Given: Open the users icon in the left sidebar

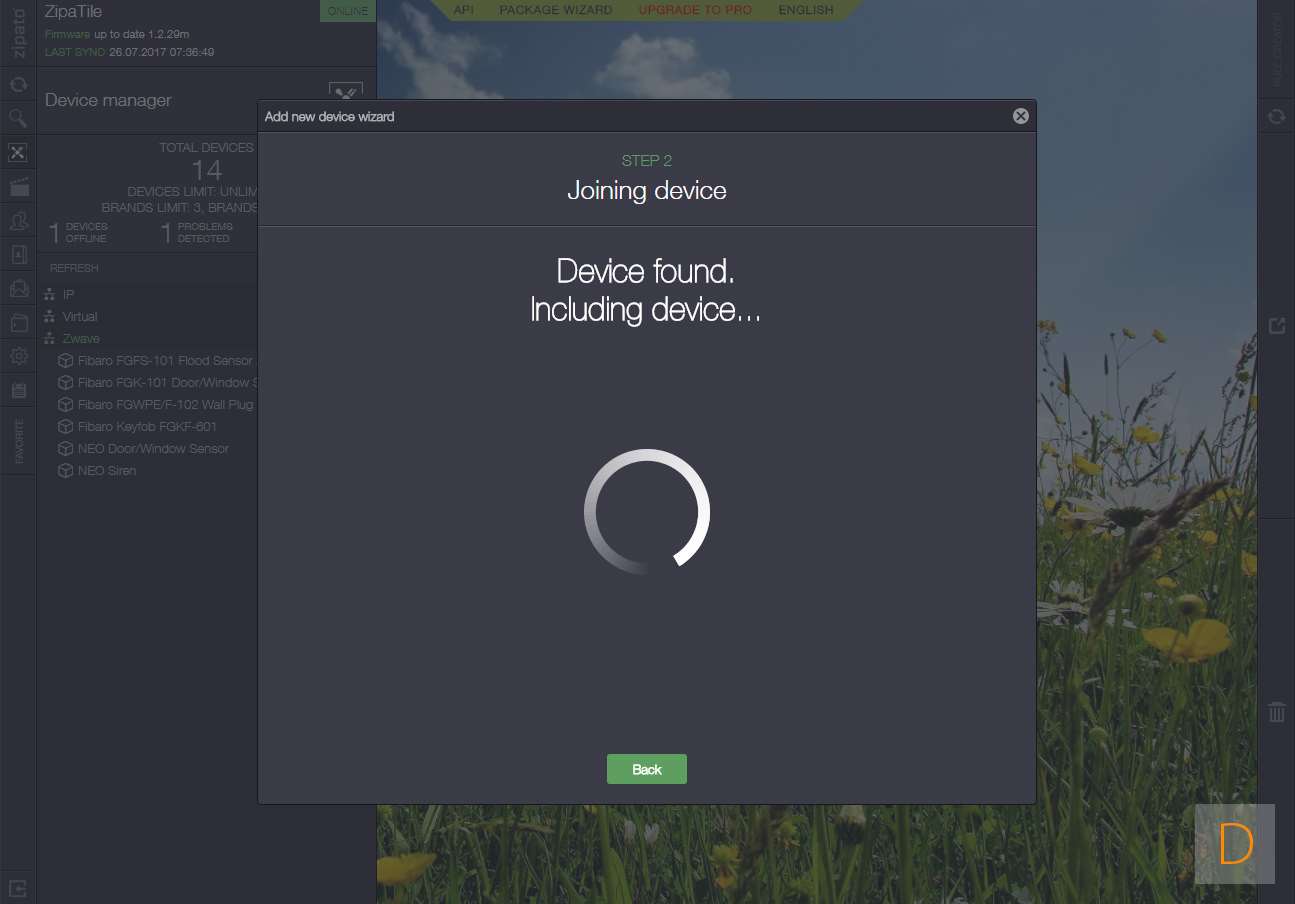Looking at the screenshot, I should coord(18,220).
